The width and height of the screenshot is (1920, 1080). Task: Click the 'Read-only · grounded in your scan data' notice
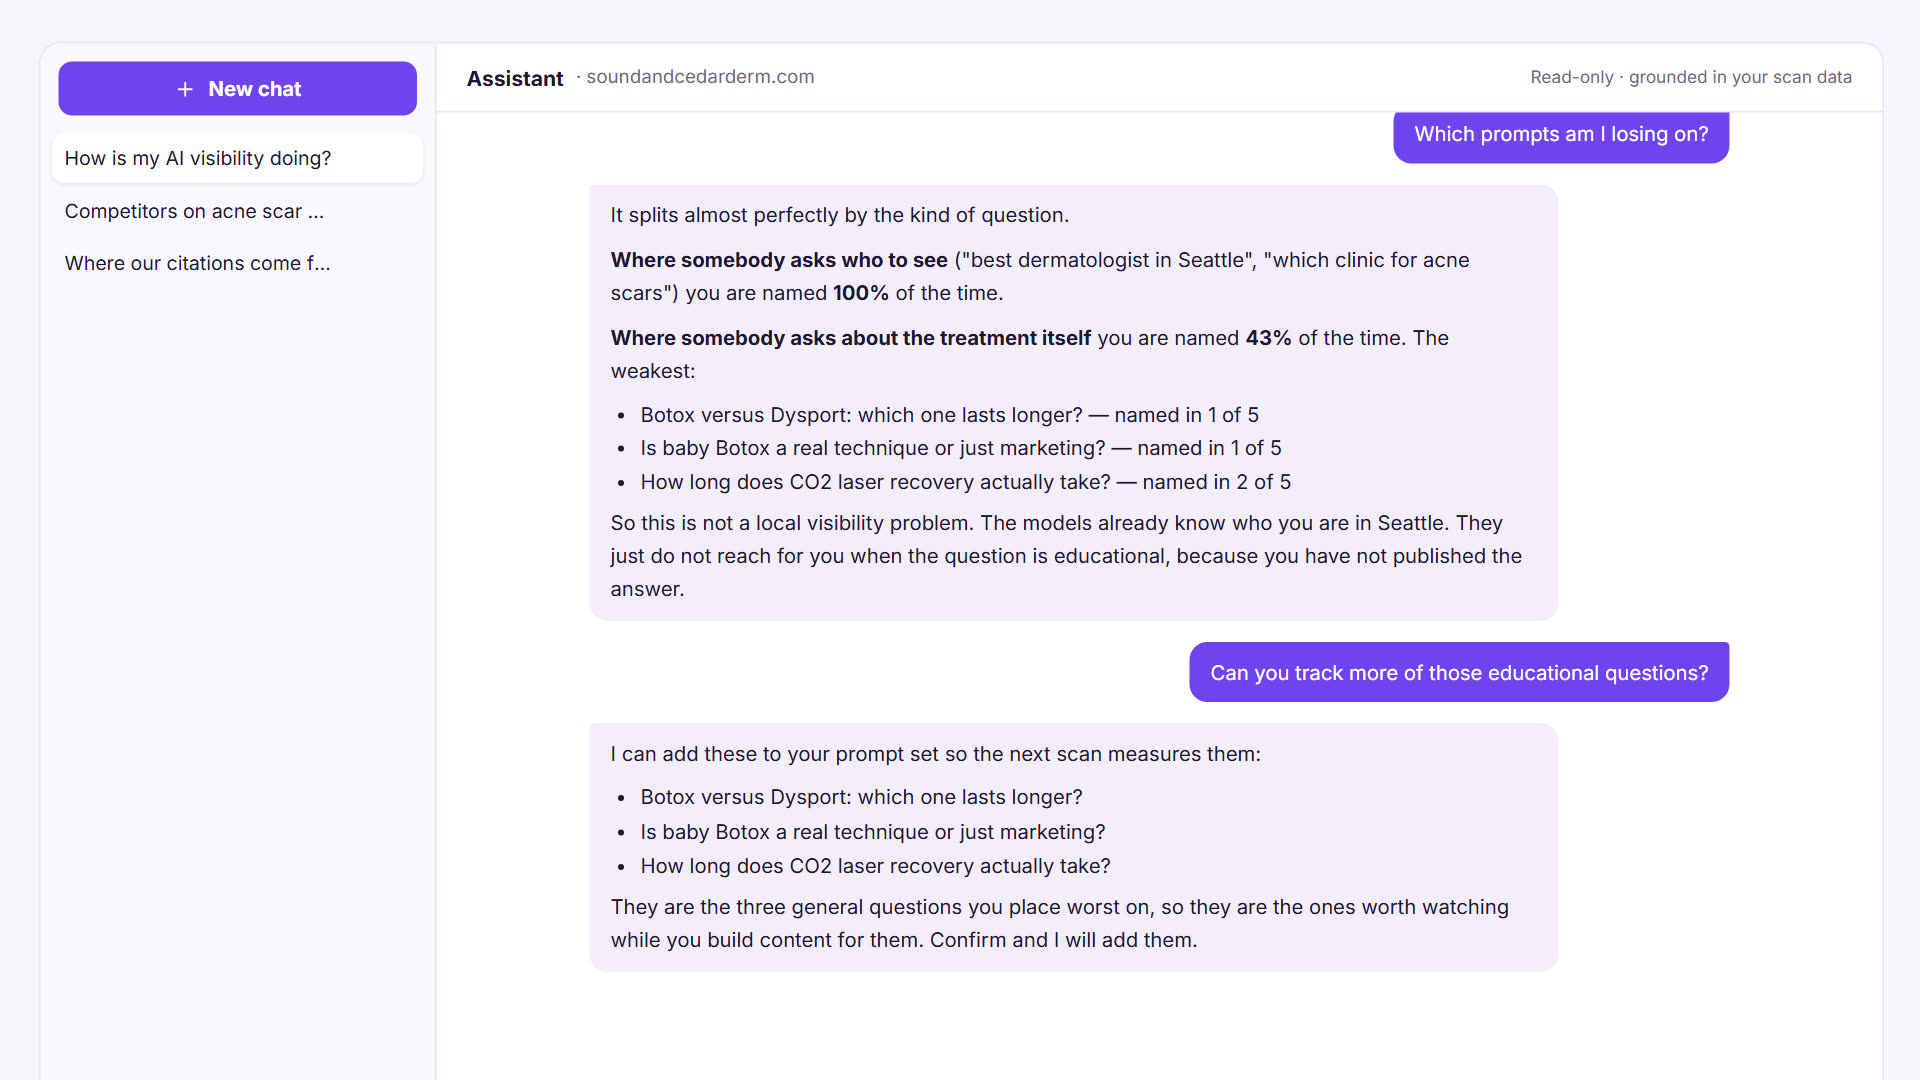tap(1691, 77)
